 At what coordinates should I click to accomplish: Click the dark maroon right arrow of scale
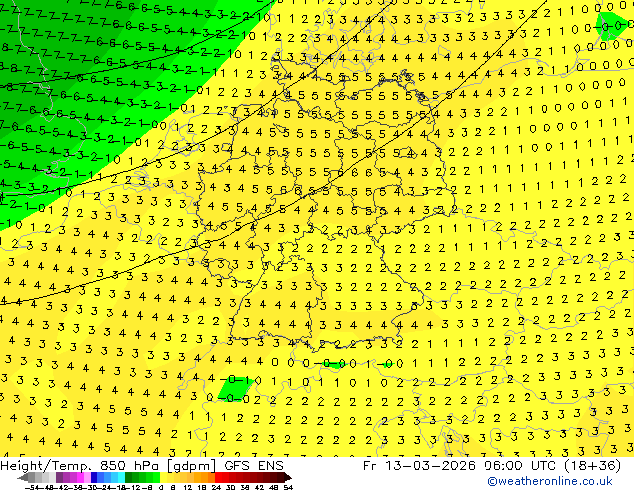(288, 477)
